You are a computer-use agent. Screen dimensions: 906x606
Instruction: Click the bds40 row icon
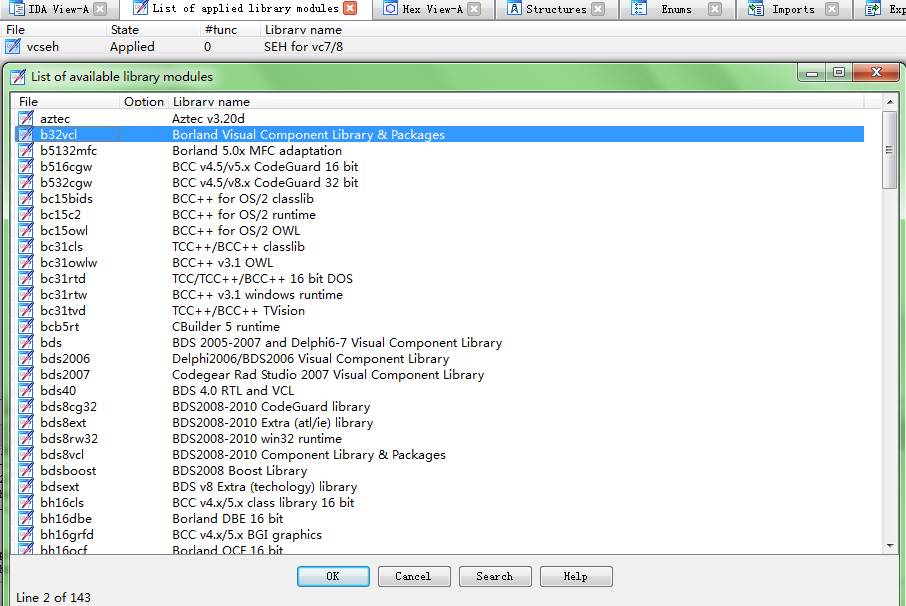click(25, 391)
